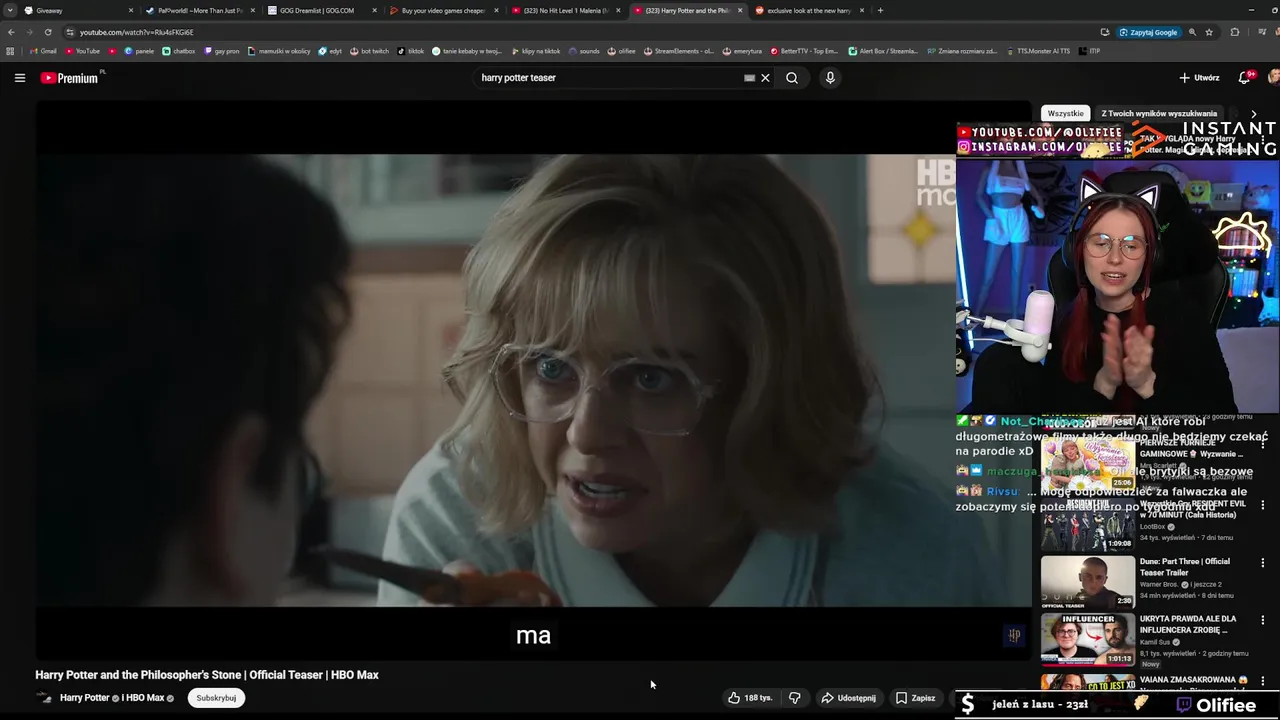Screen dimensions: 1280x720
Task: Open 'VAIANA ZMASAKROWANA' video title
Action: point(1193,680)
